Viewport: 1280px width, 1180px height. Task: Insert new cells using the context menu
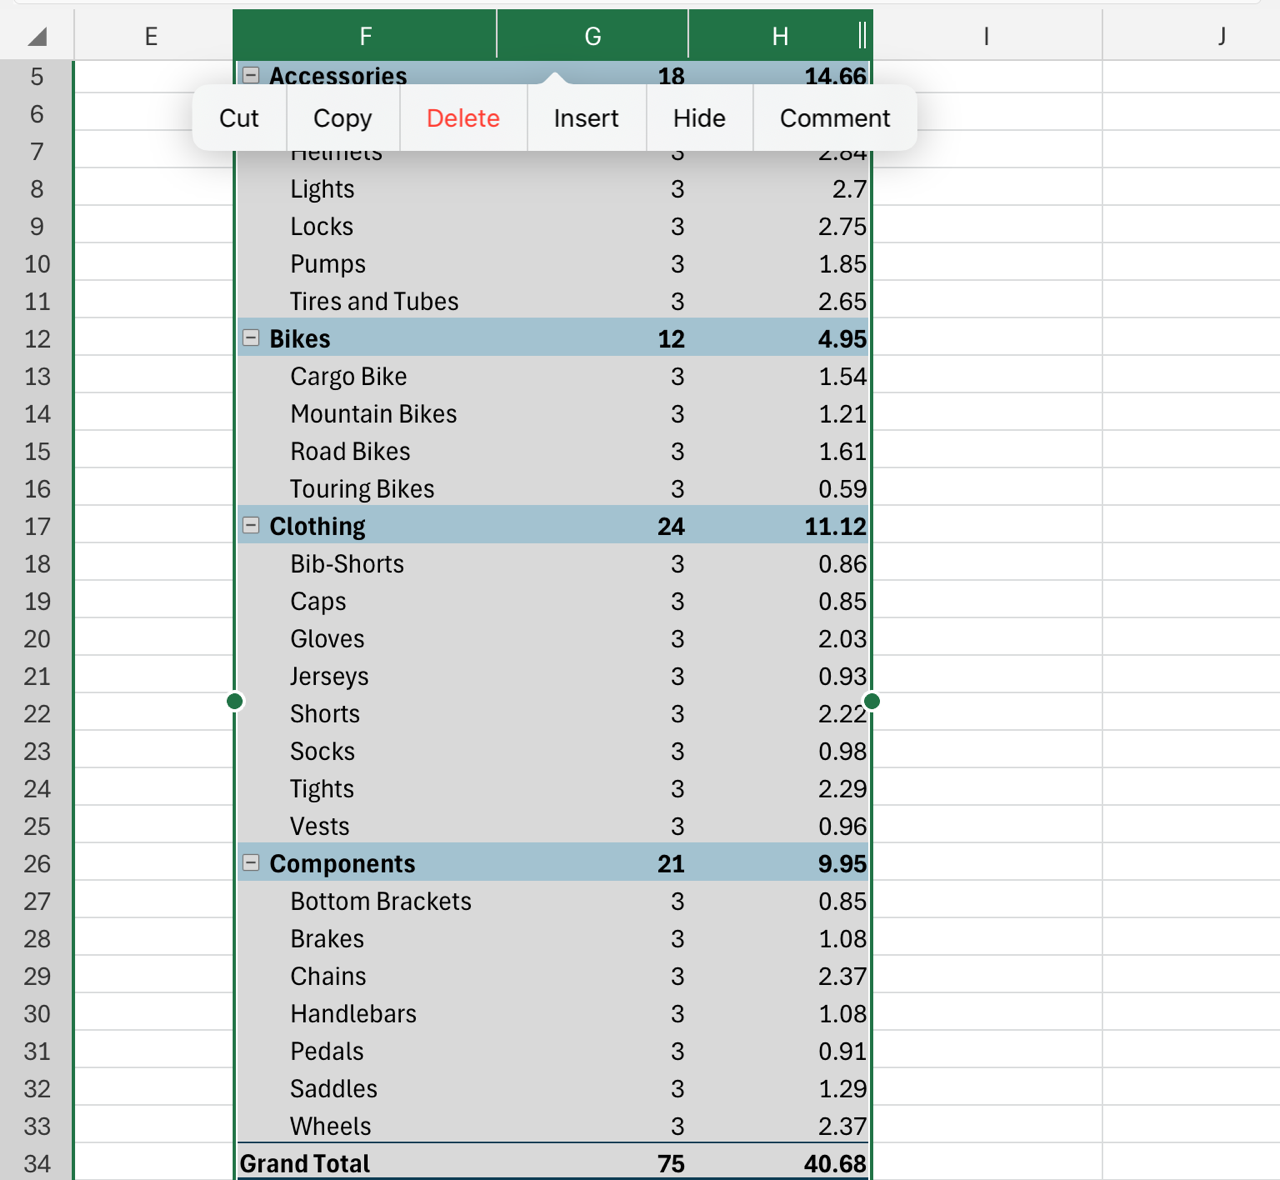(586, 118)
